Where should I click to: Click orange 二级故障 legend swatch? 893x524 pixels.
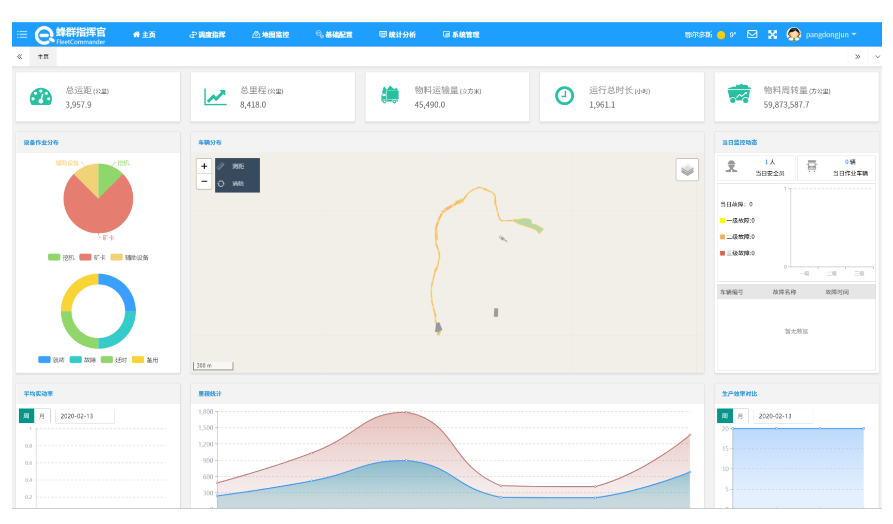[722, 236]
